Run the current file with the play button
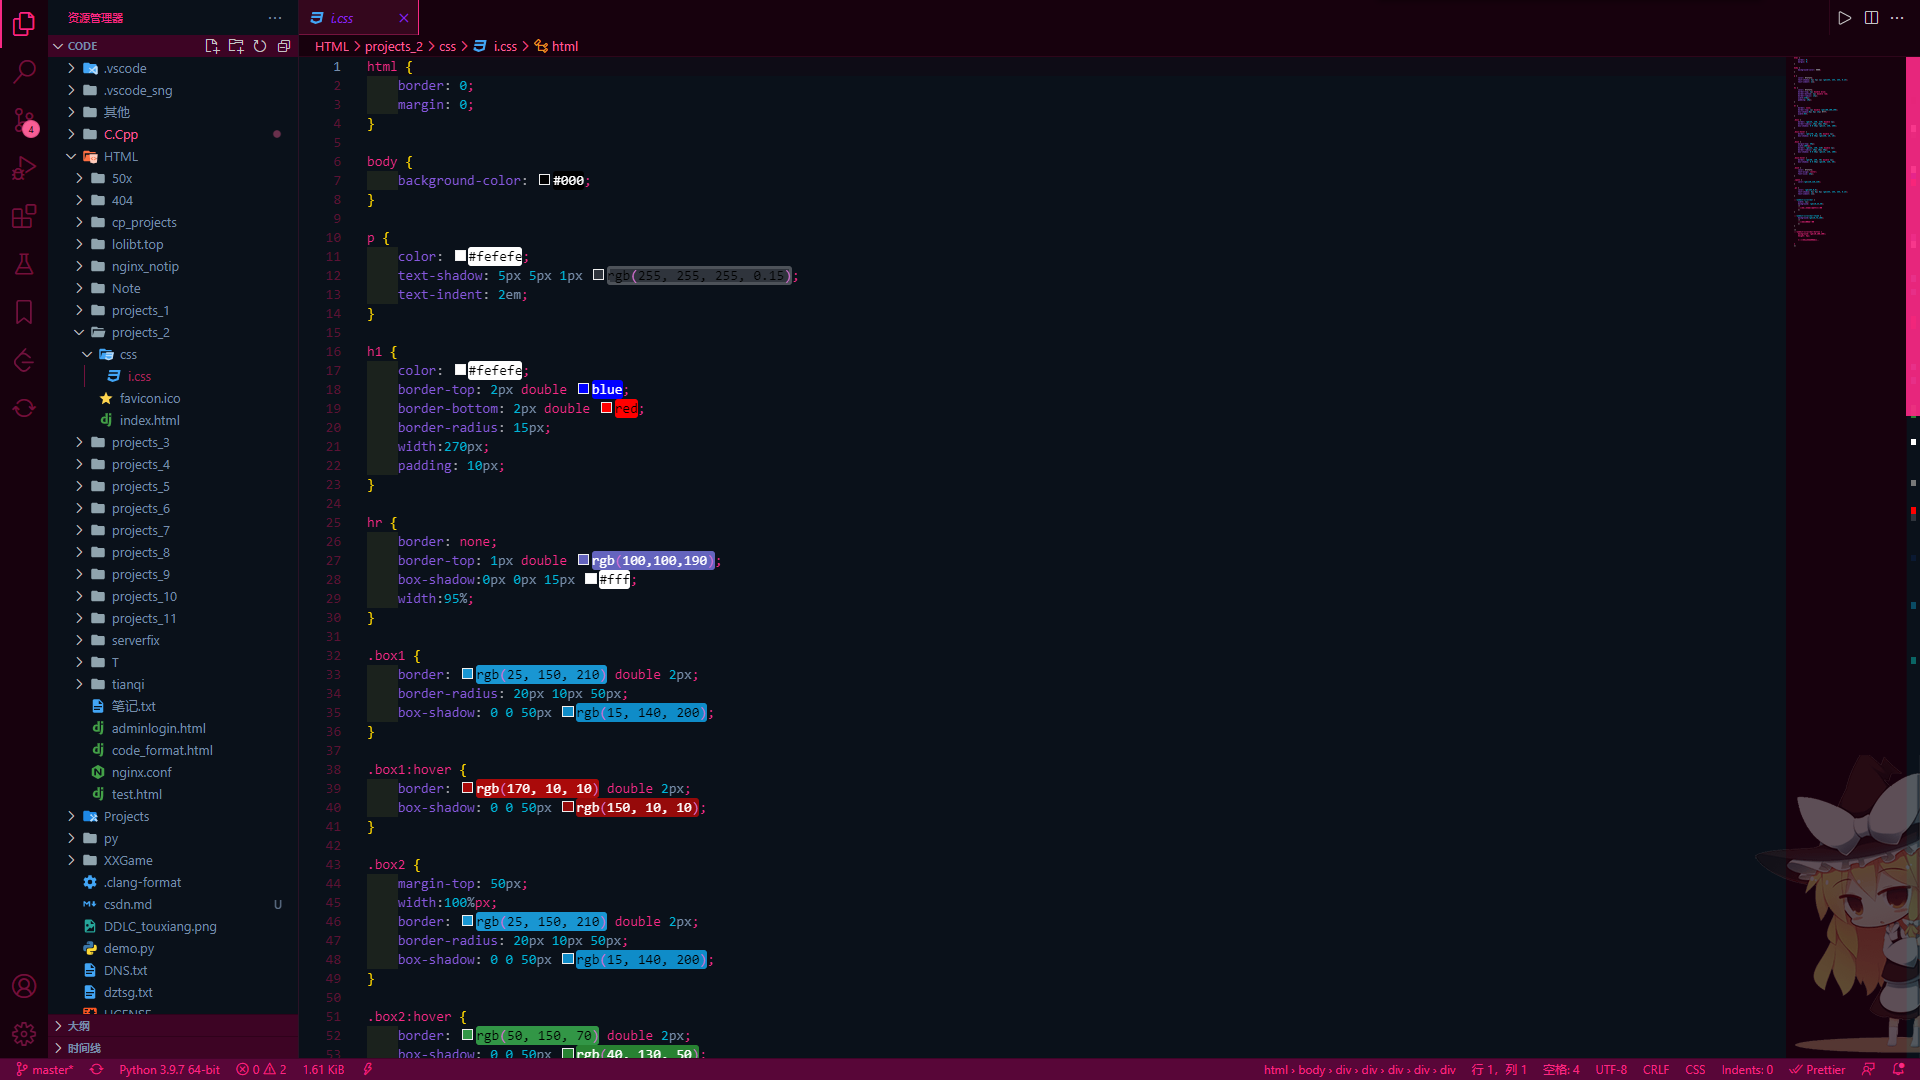Image resolution: width=1920 pixels, height=1080 pixels. (x=1845, y=17)
